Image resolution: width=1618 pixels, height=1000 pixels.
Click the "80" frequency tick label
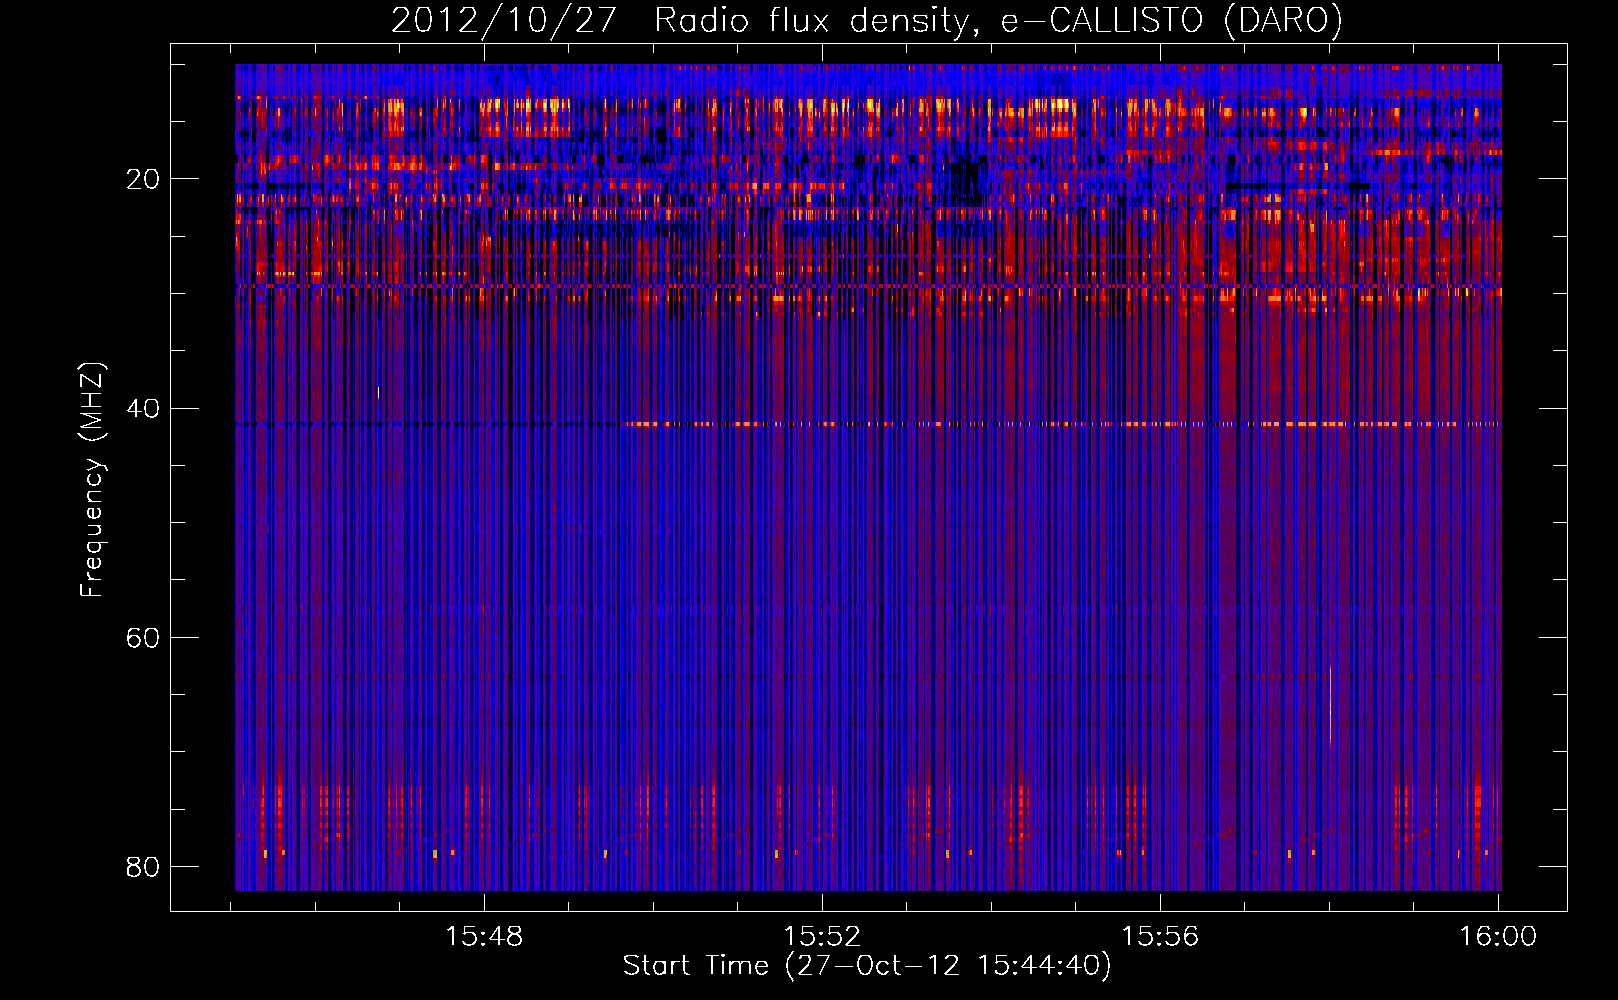(143, 867)
